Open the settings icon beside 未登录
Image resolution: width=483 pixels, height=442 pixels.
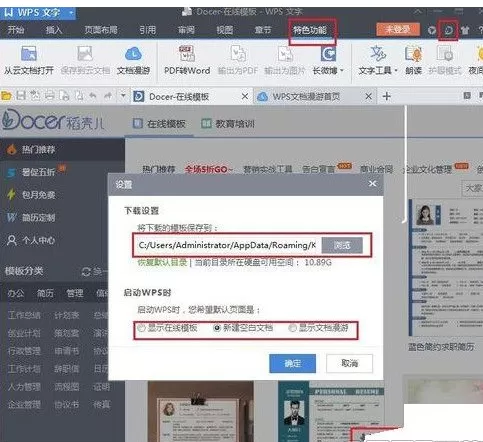[448, 30]
